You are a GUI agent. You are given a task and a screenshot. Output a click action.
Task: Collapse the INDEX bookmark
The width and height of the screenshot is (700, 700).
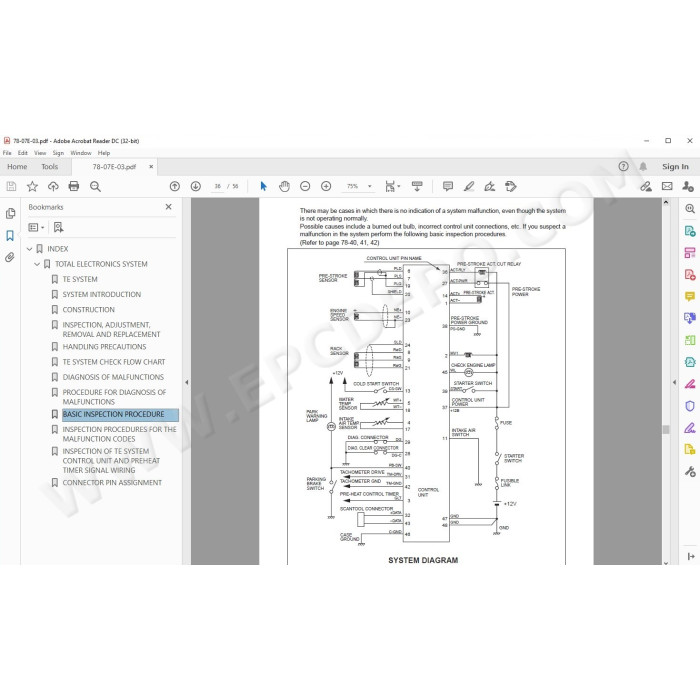coord(29,249)
